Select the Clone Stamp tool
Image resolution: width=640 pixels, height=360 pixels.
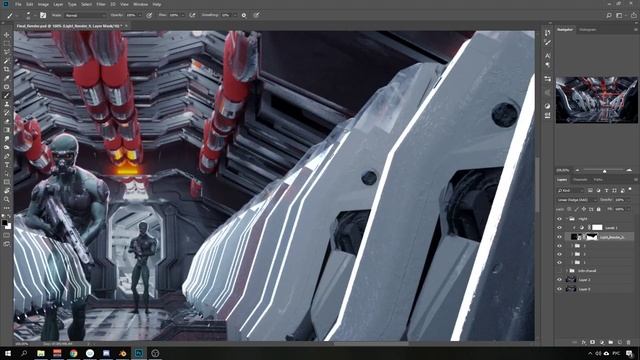point(7,104)
